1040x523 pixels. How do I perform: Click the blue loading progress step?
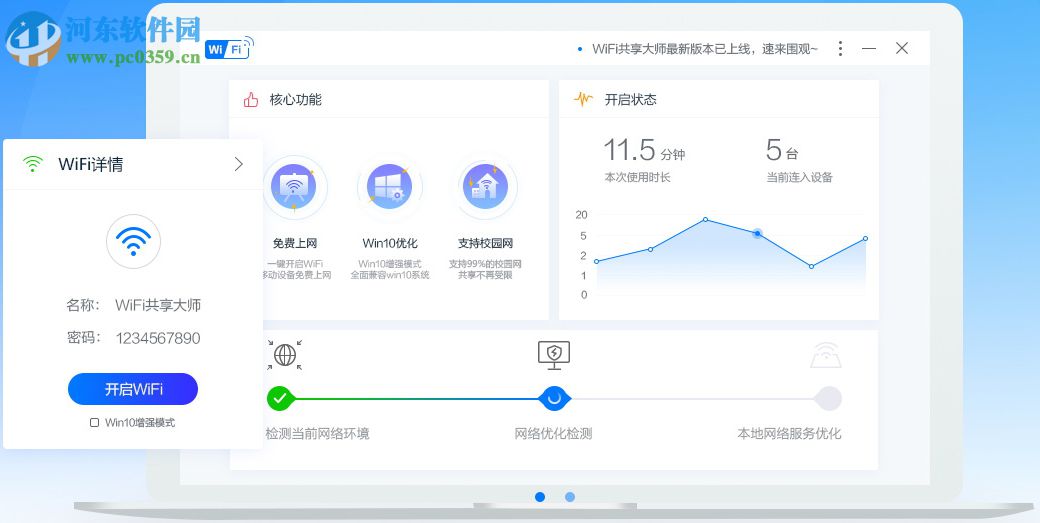(554, 398)
